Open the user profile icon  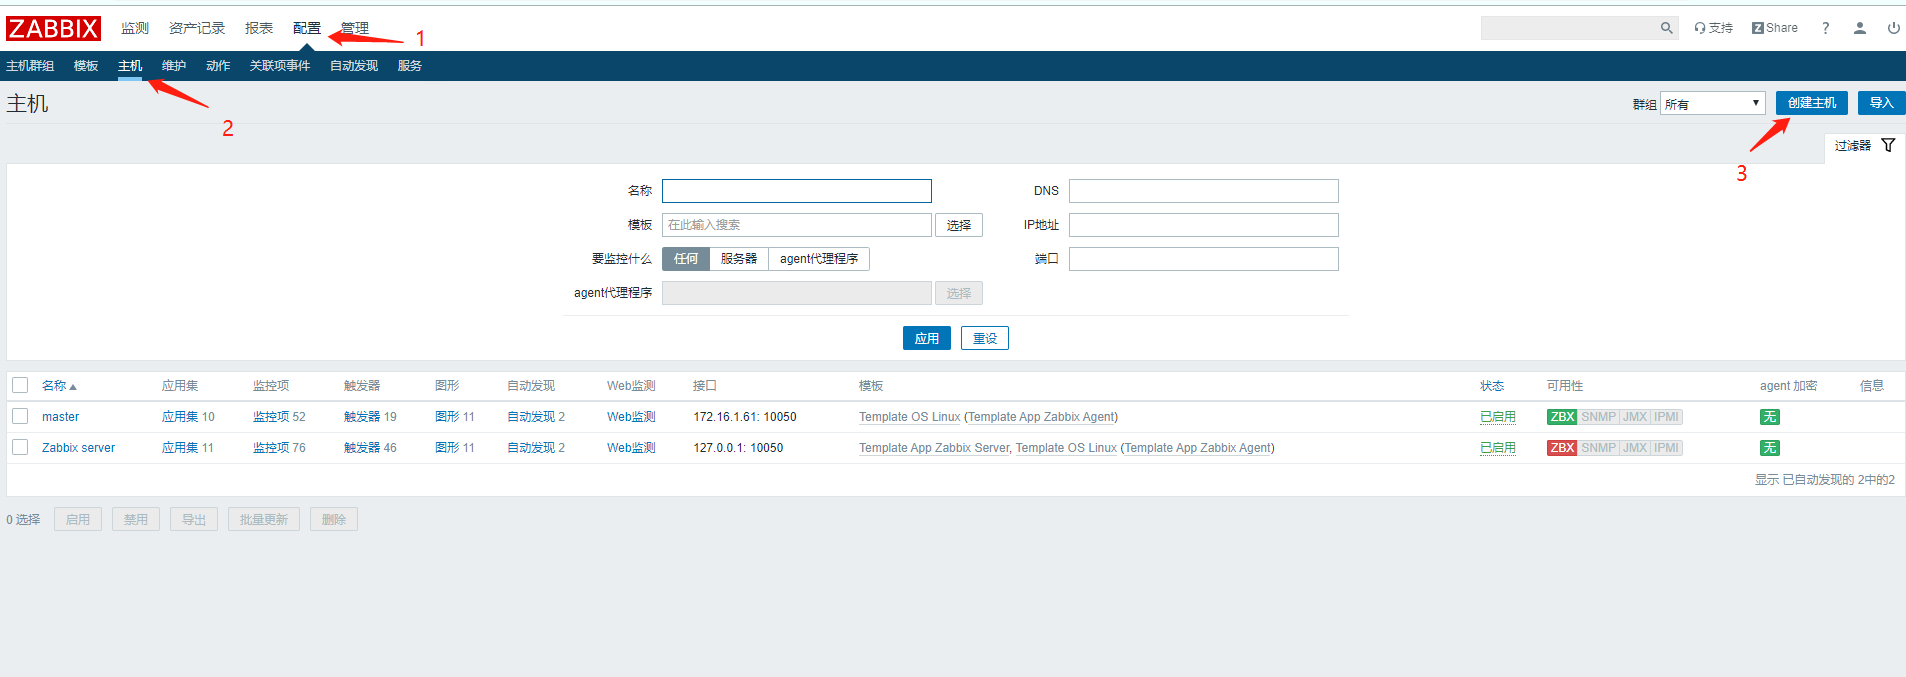click(1860, 28)
